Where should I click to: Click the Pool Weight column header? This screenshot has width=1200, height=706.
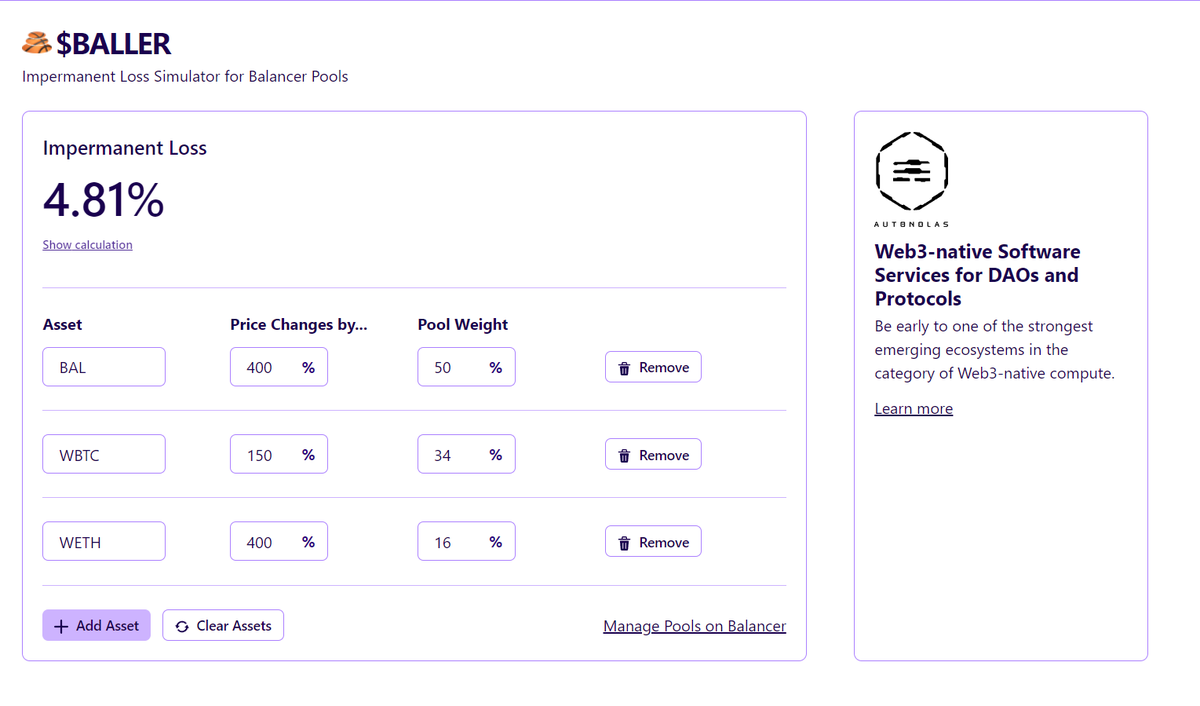tap(463, 324)
